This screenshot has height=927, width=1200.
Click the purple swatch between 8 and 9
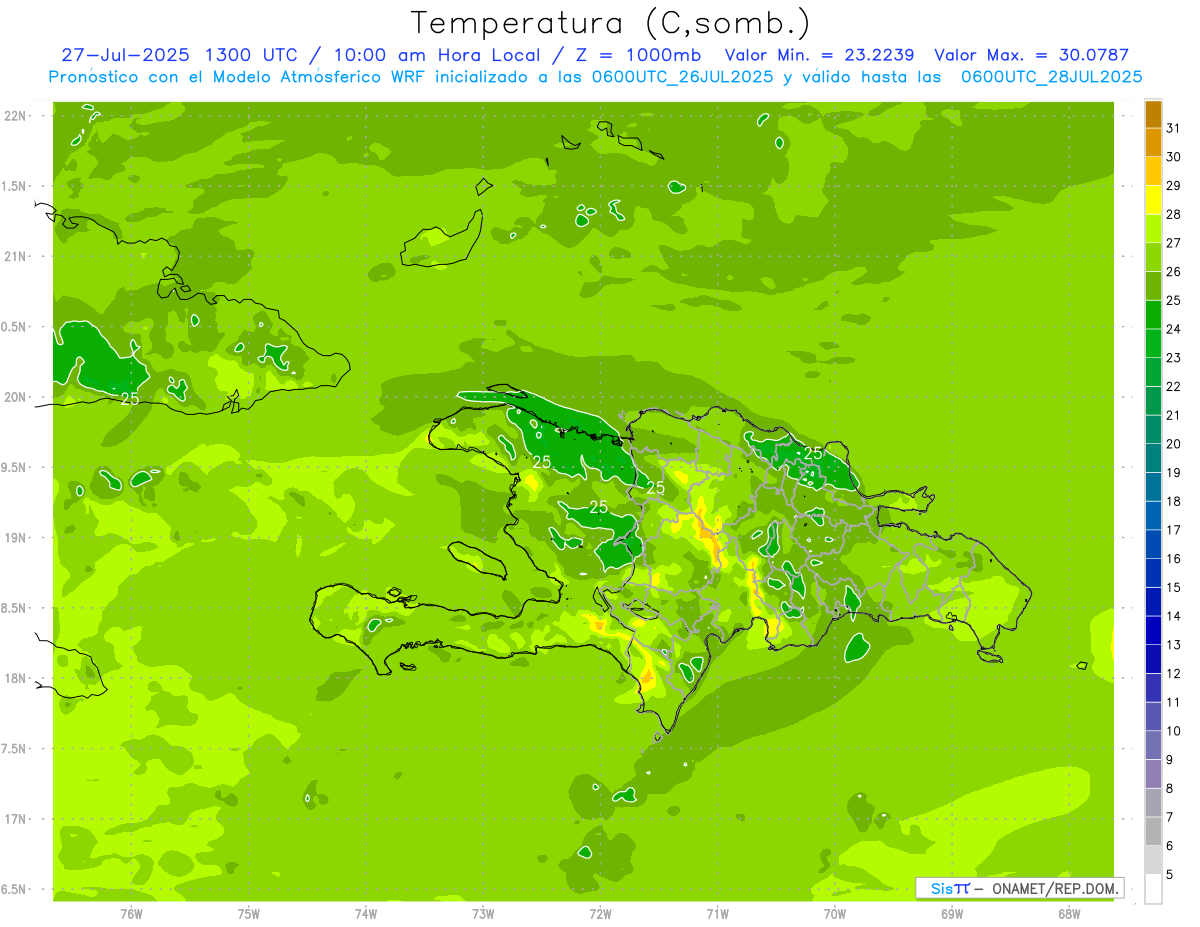(1153, 774)
